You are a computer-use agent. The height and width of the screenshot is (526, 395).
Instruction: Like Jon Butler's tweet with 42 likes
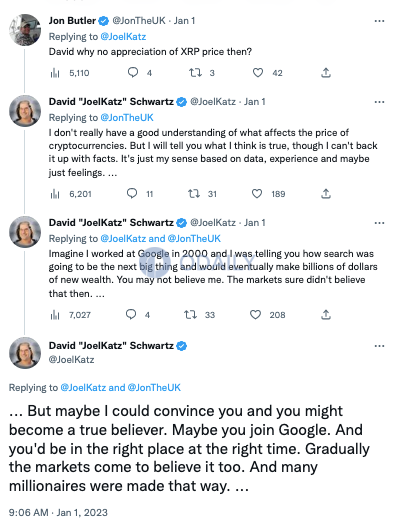coord(258,73)
